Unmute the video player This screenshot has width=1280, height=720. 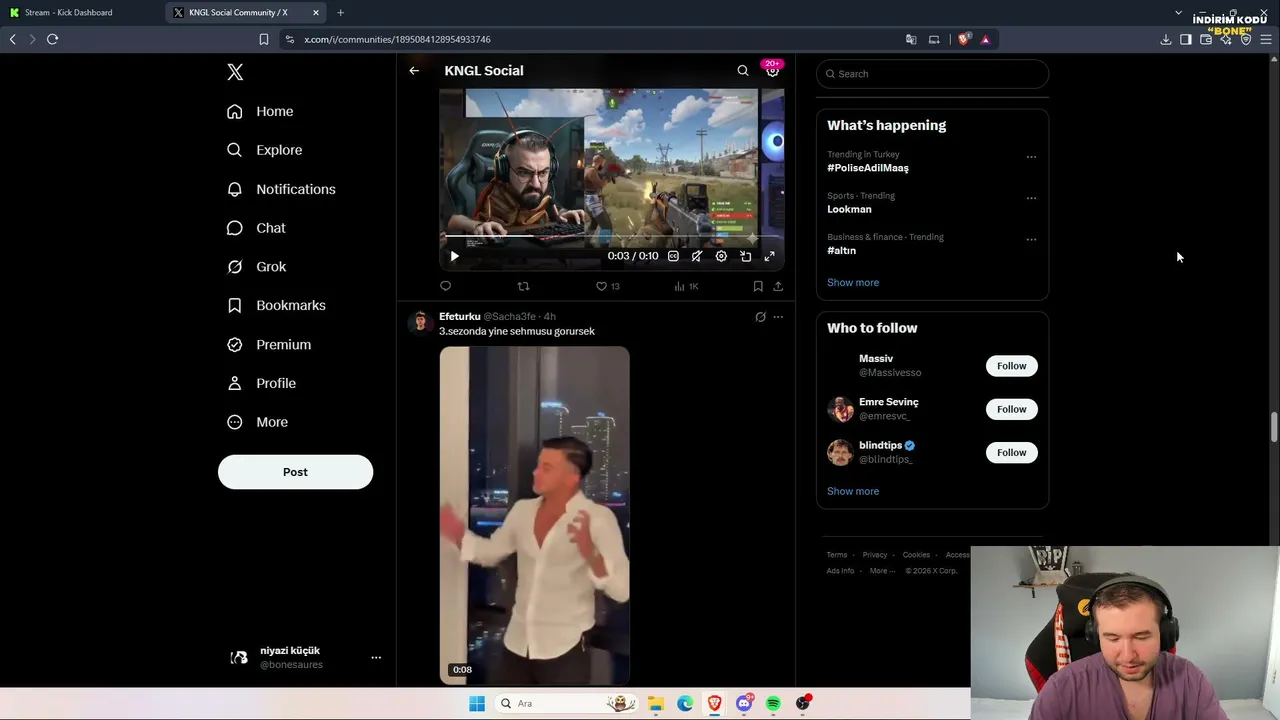[x=697, y=256]
